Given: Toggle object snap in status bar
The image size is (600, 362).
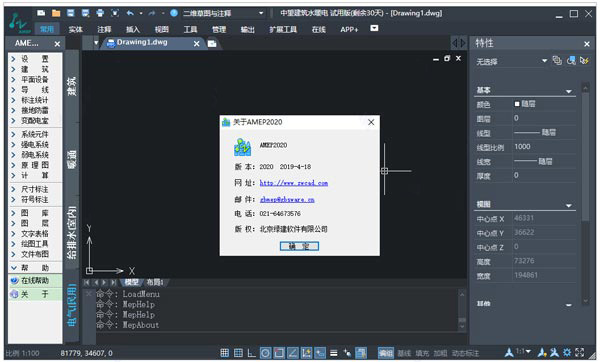Looking at the screenshot, I should tap(279, 352).
